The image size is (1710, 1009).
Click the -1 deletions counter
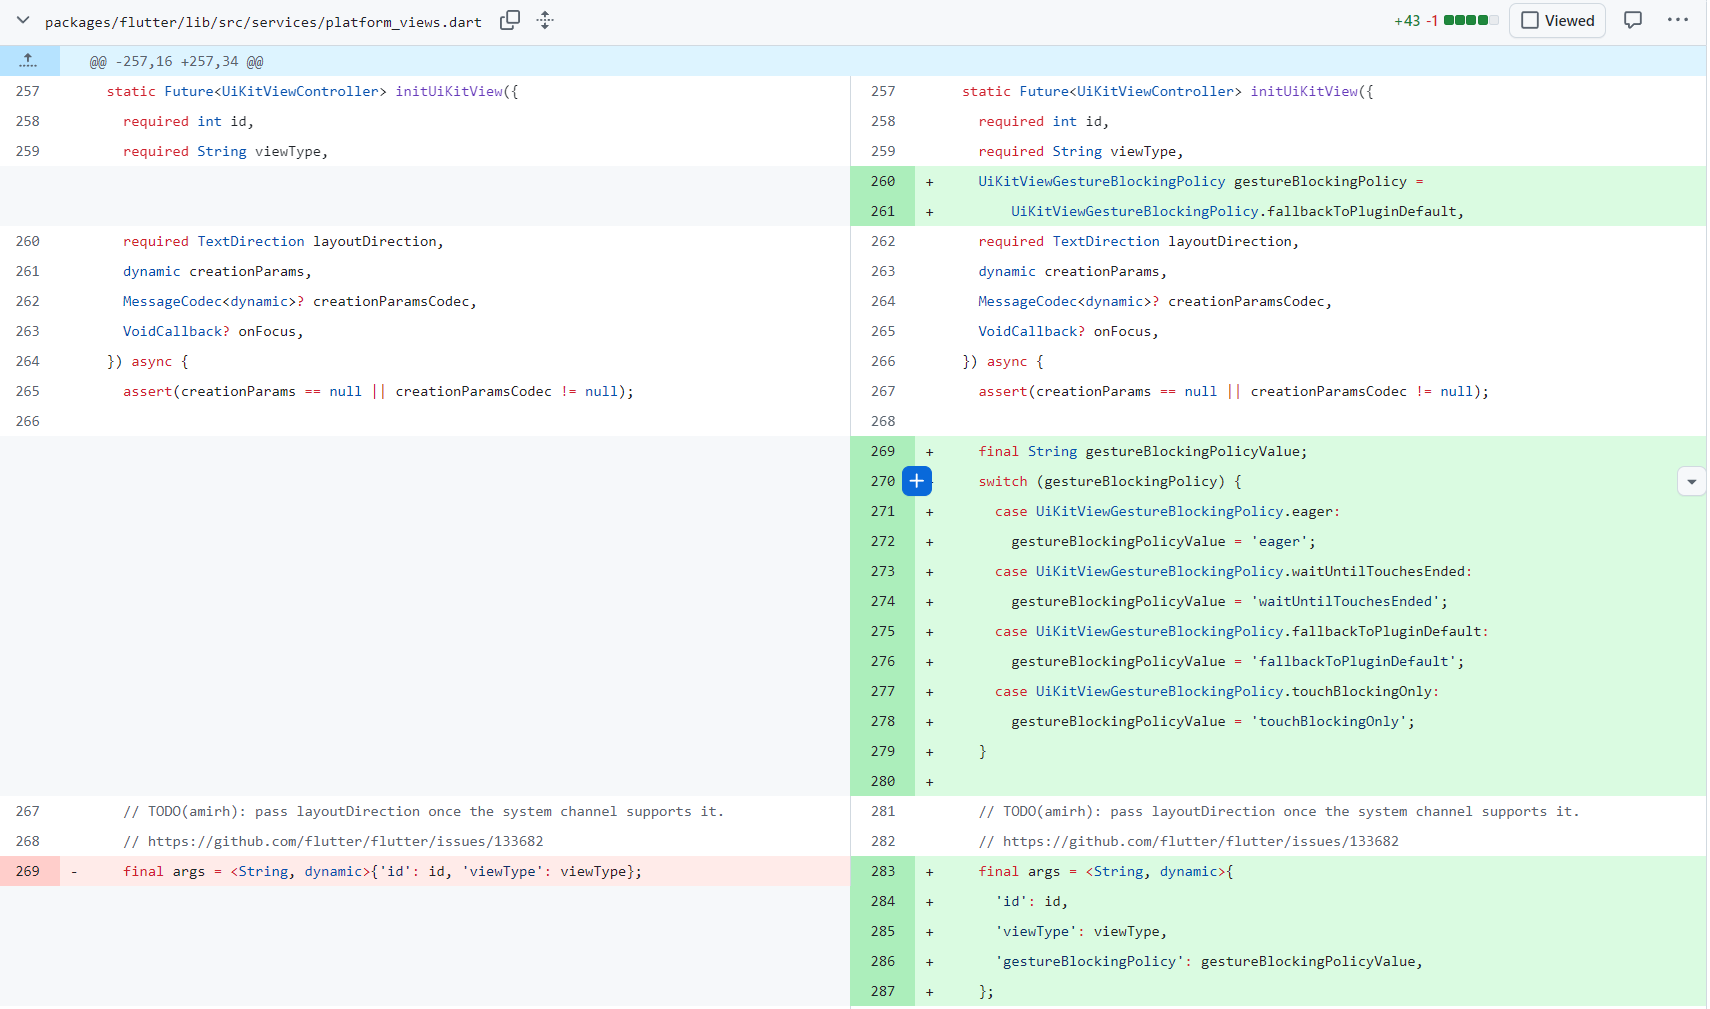1432,19
